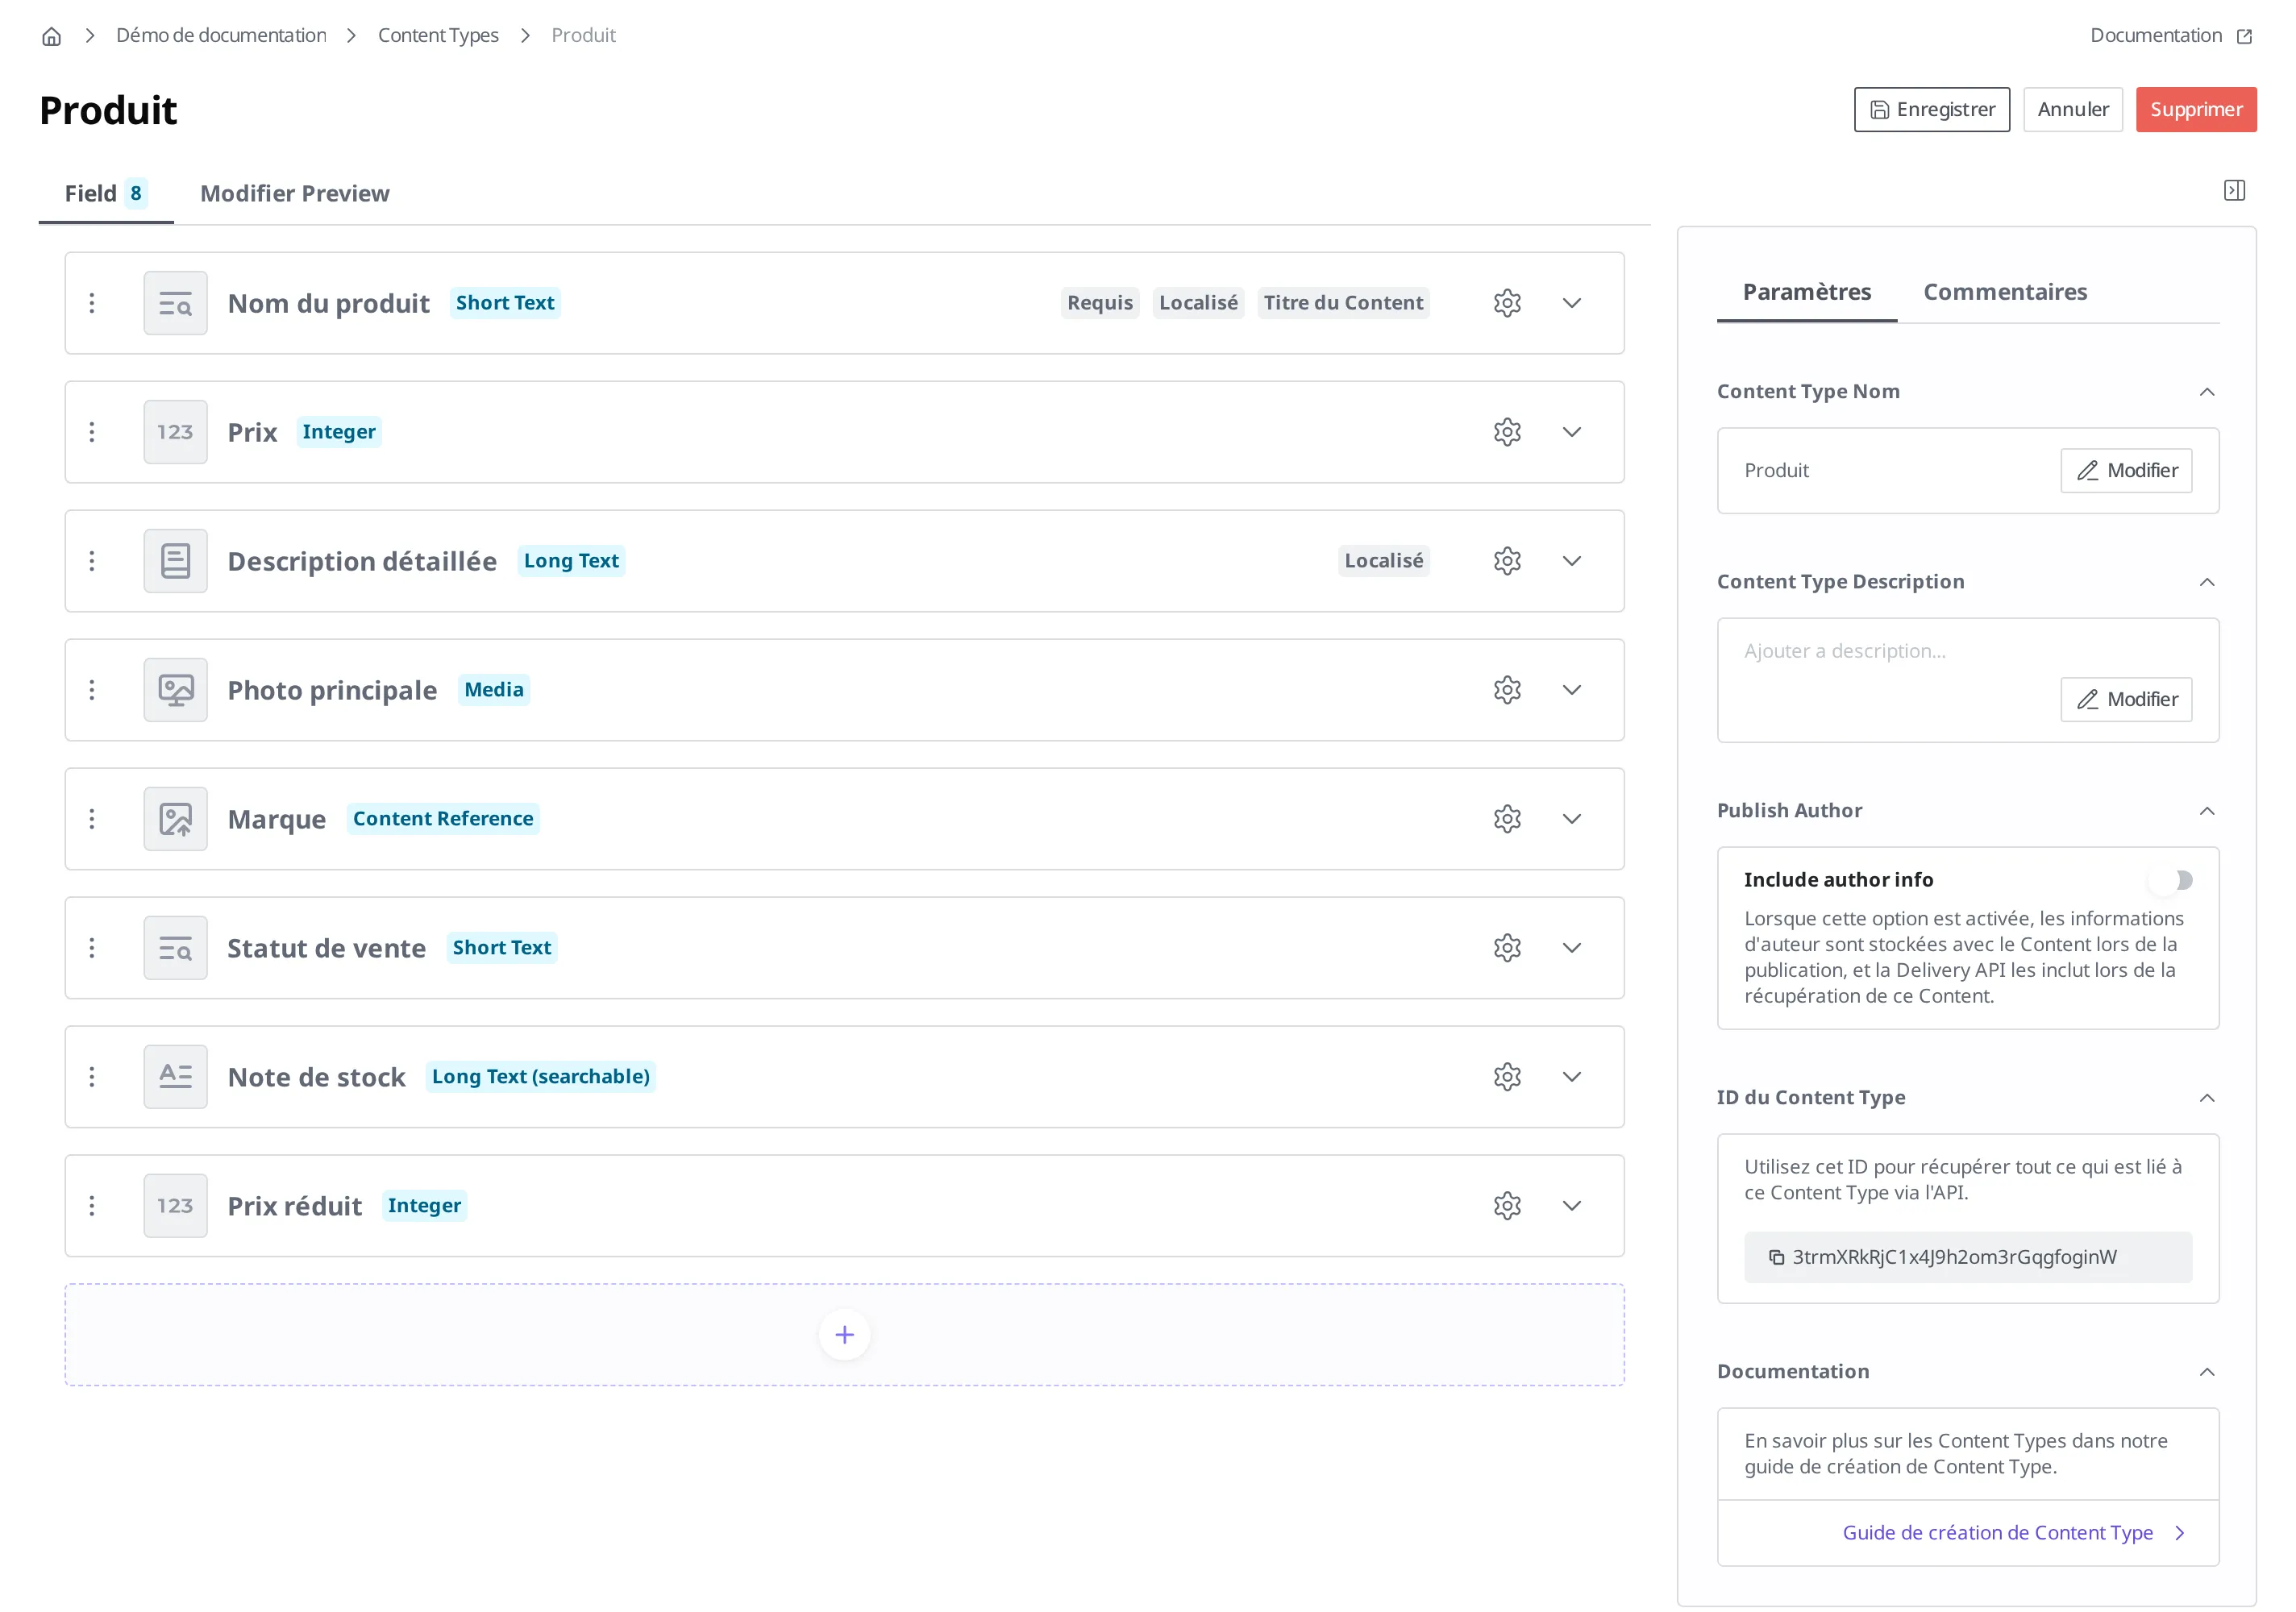Open settings gear for Description détaillée

click(x=1507, y=561)
